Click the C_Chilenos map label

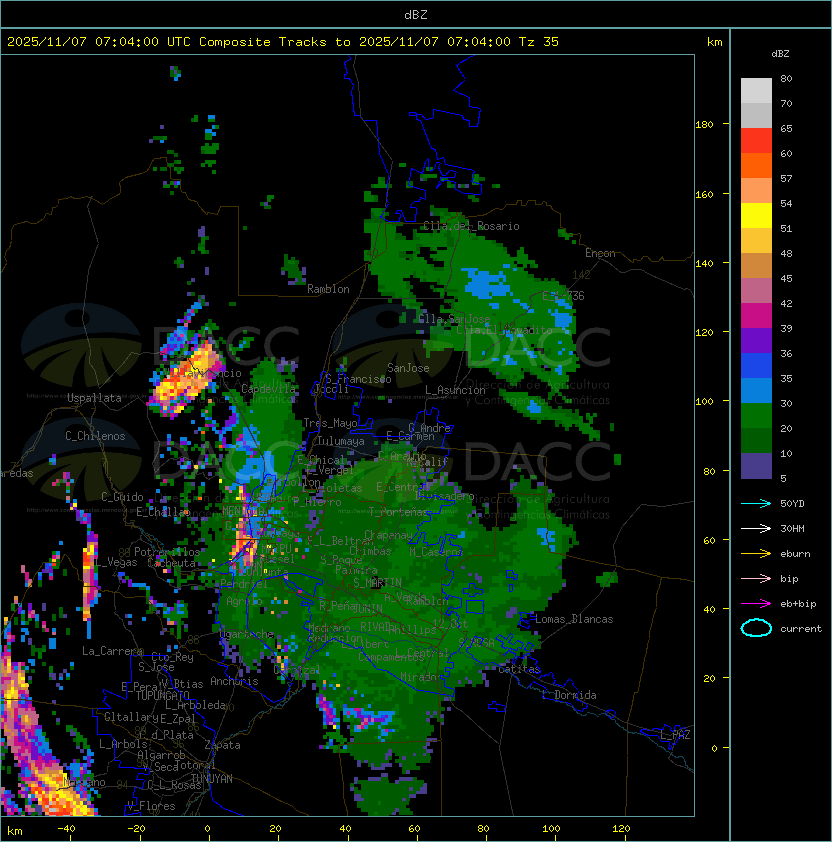[x=95, y=436]
